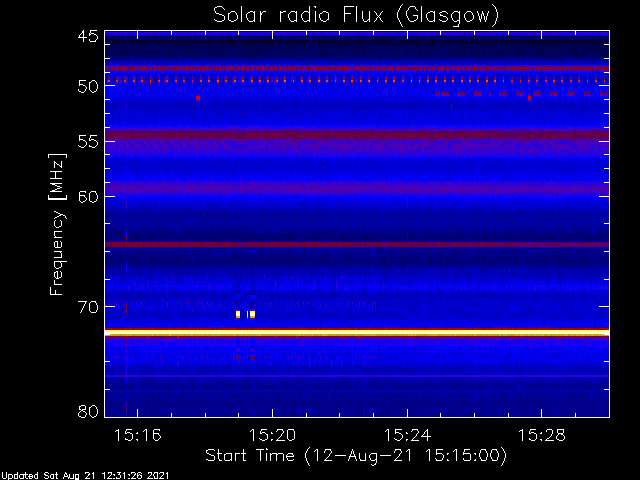Image resolution: width=640 pixels, height=480 pixels.
Task: Click the 60 frequency tick label
Action: click(x=88, y=197)
